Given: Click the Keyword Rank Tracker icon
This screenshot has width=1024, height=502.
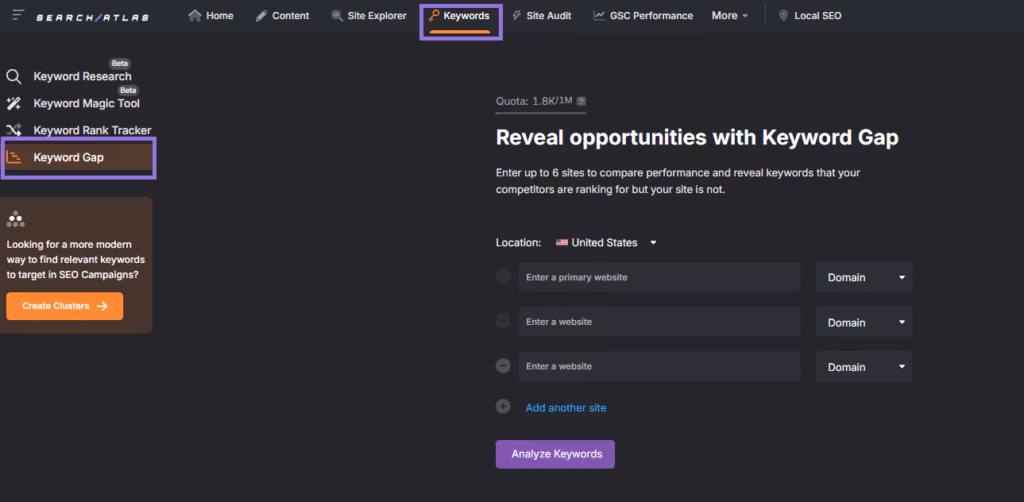Looking at the screenshot, I should 14,130.
